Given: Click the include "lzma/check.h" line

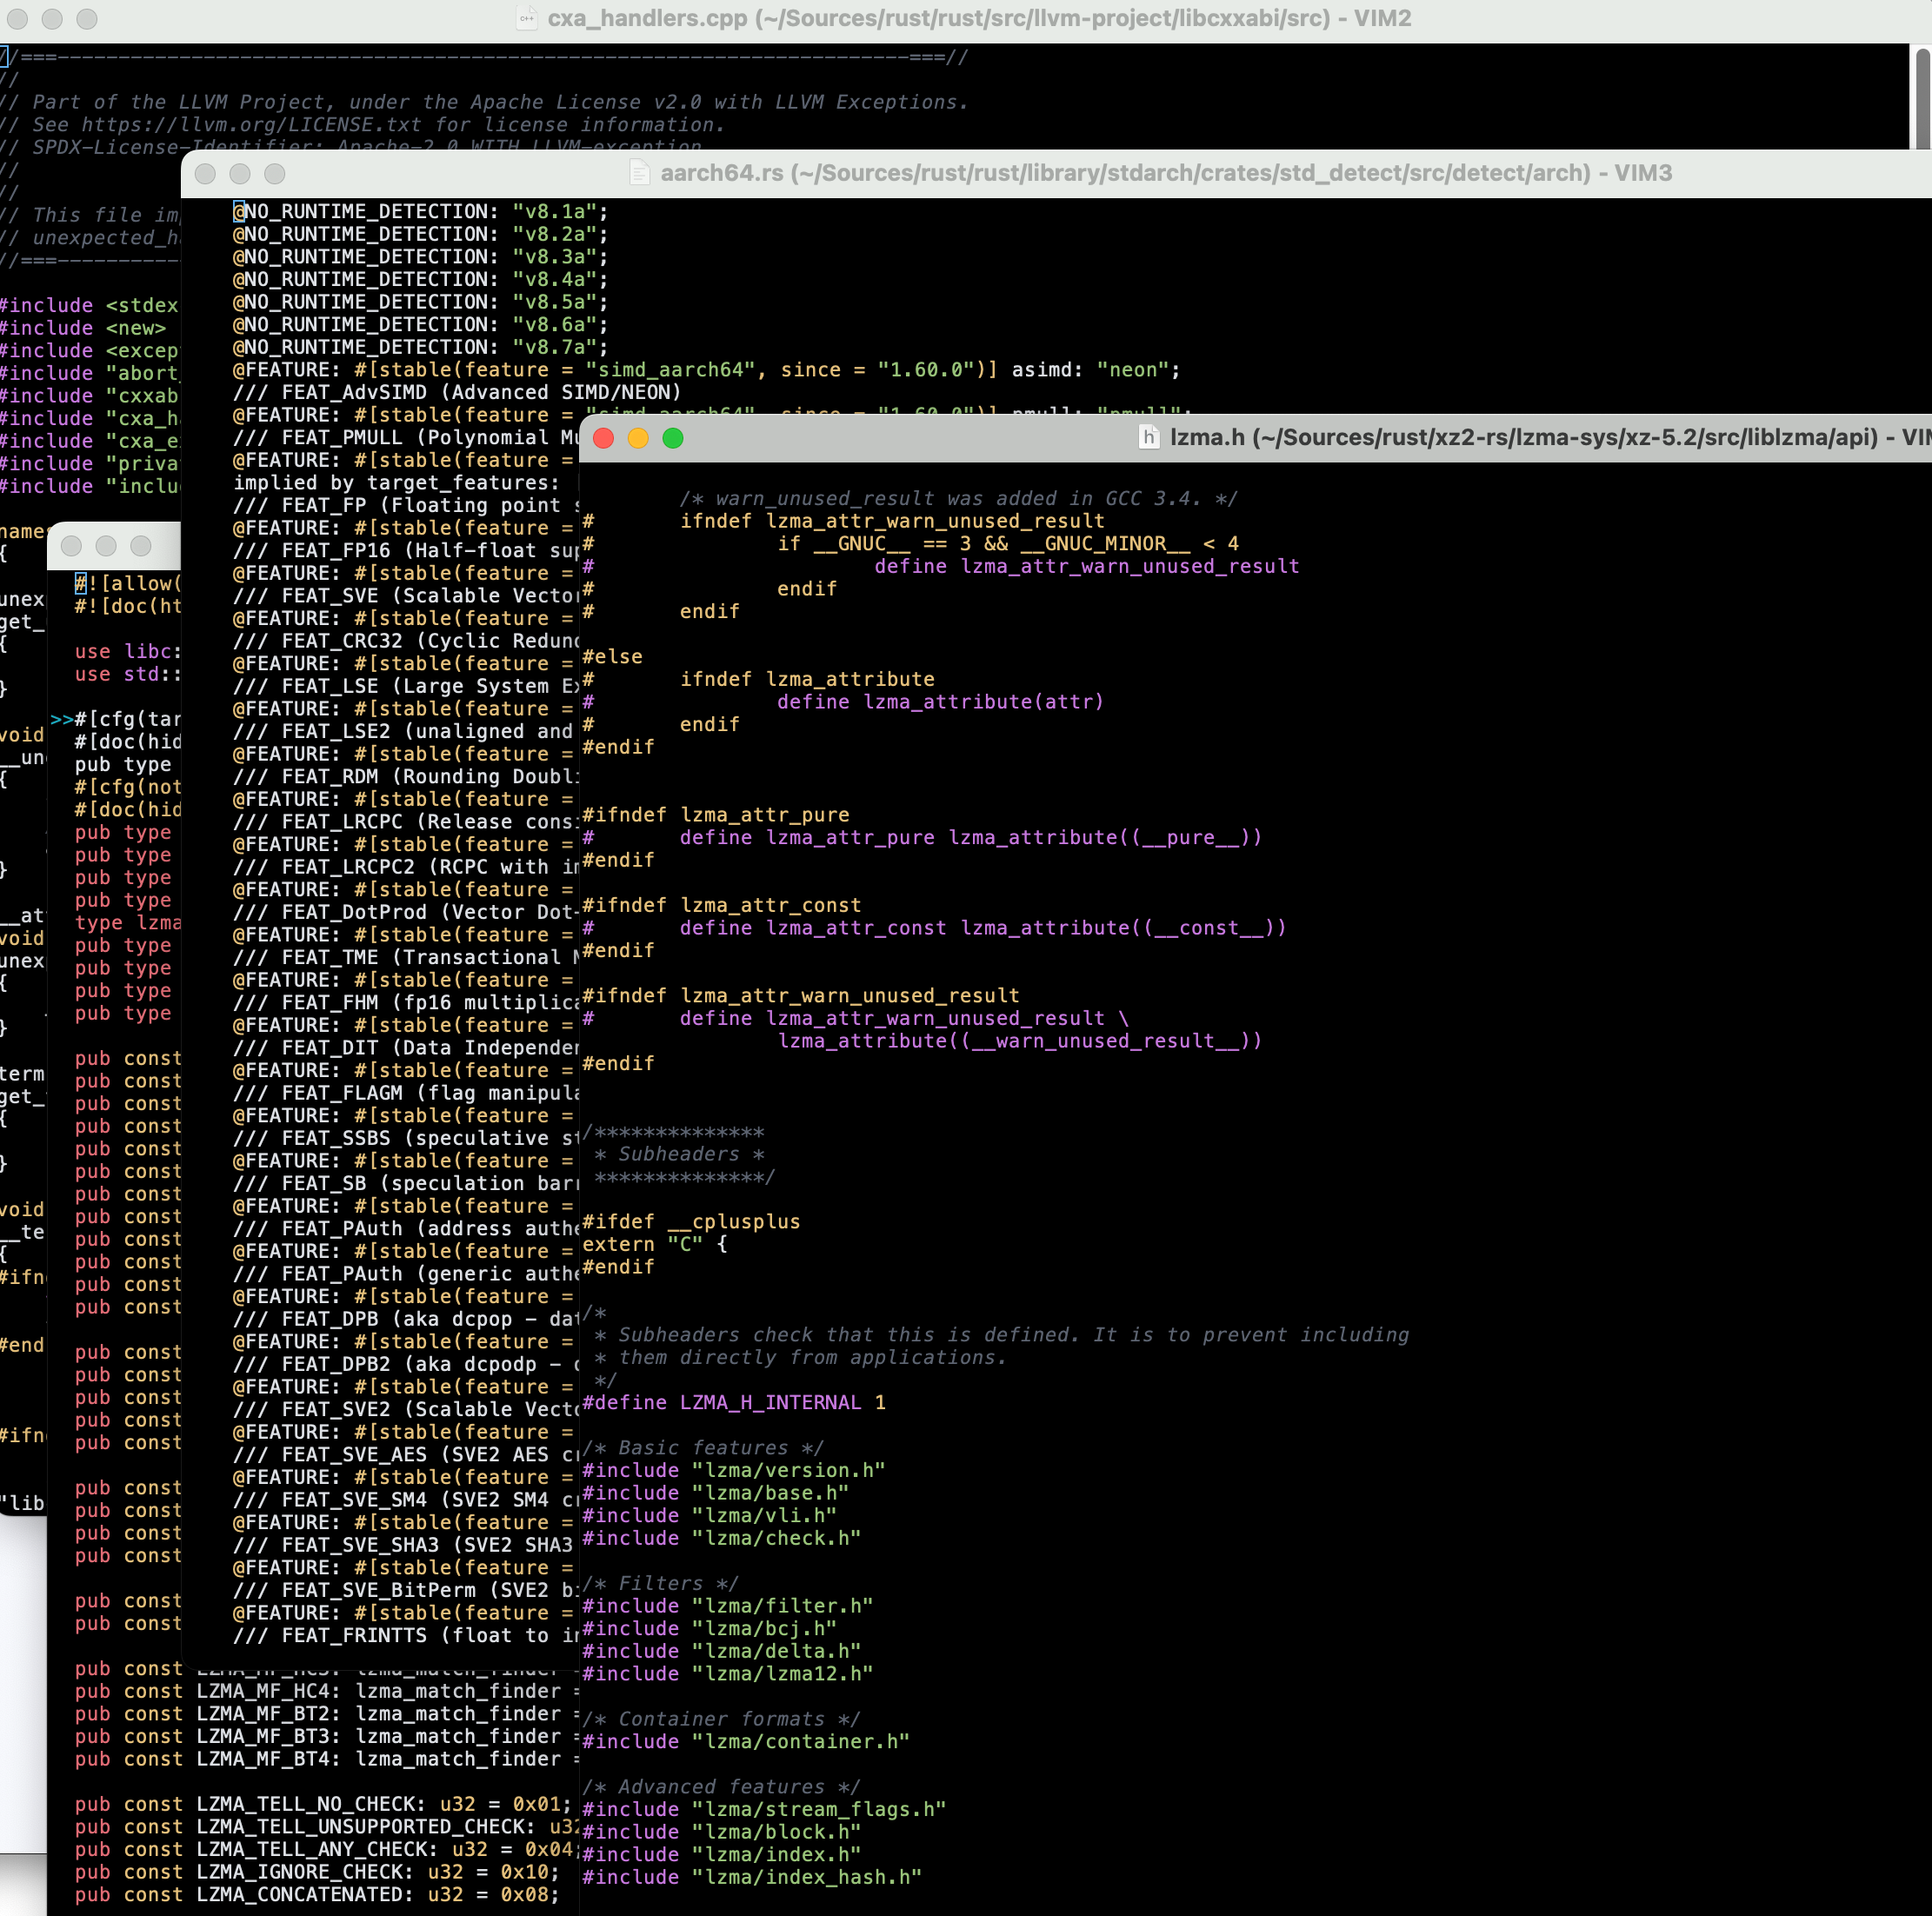Looking at the screenshot, I should [x=722, y=1538].
